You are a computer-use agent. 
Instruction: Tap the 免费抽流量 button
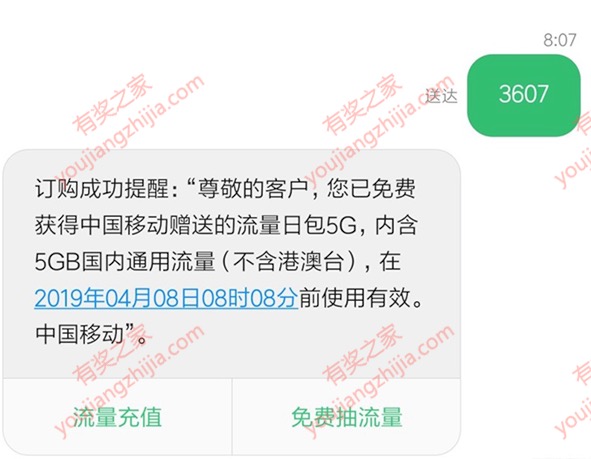(x=347, y=417)
